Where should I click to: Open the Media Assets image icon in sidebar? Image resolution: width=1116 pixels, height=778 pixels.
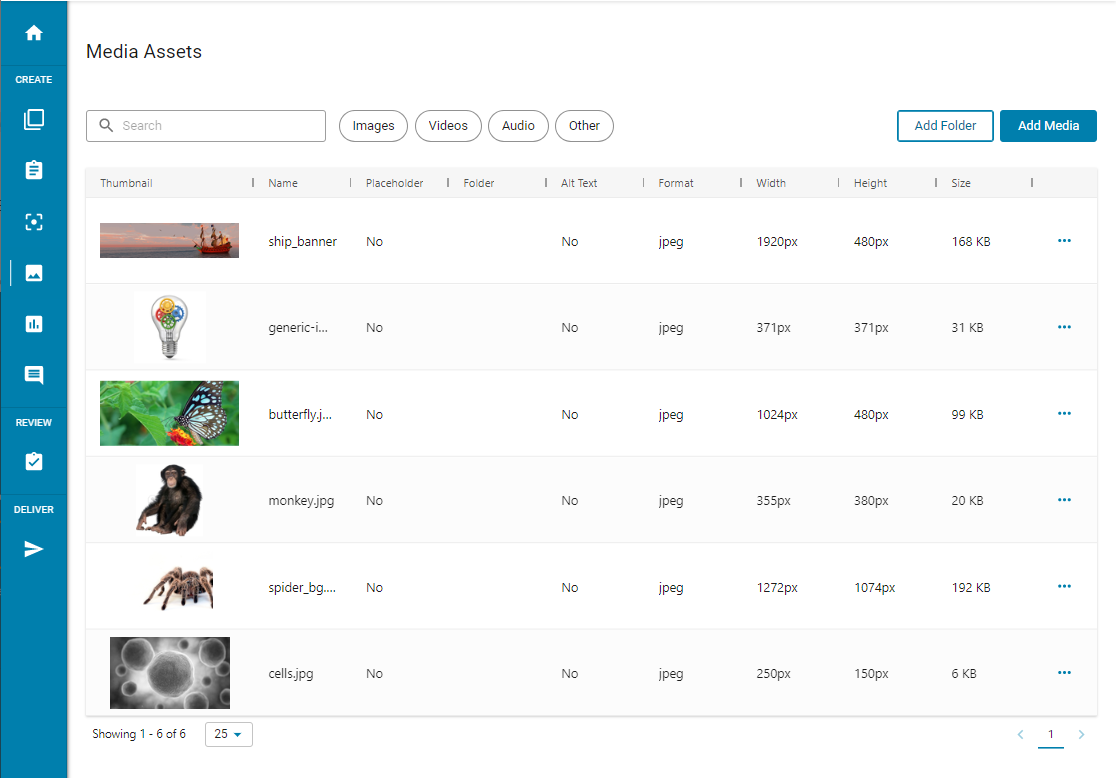click(33, 273)
